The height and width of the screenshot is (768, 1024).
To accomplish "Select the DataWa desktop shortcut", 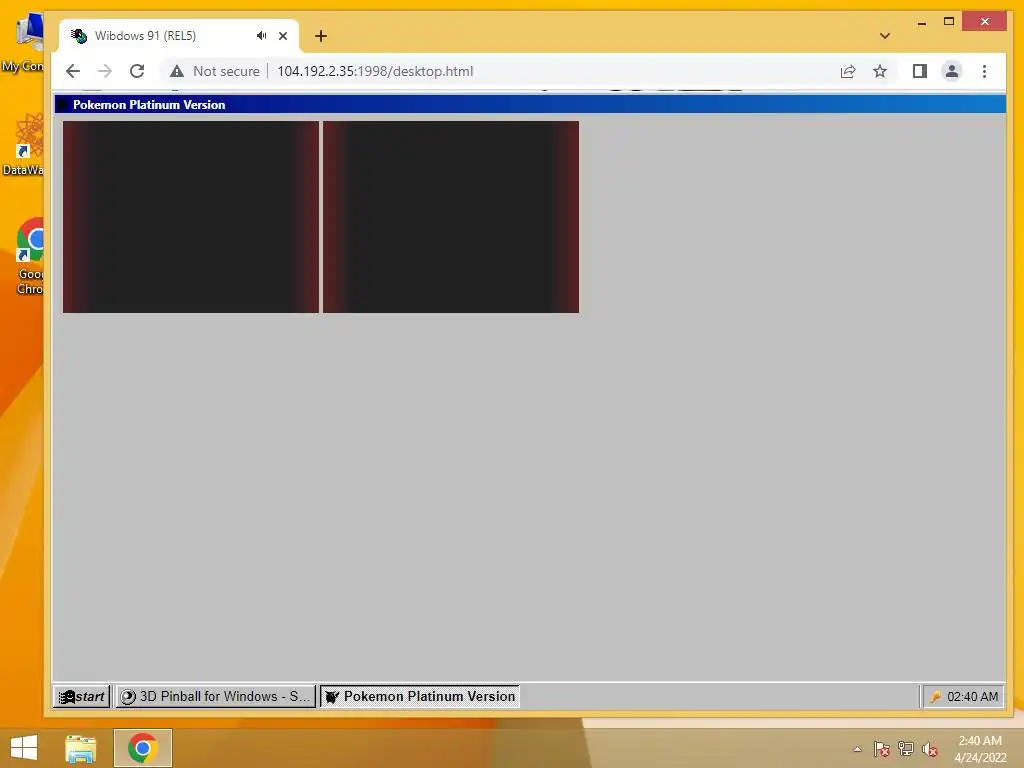I will coord(26,145).
